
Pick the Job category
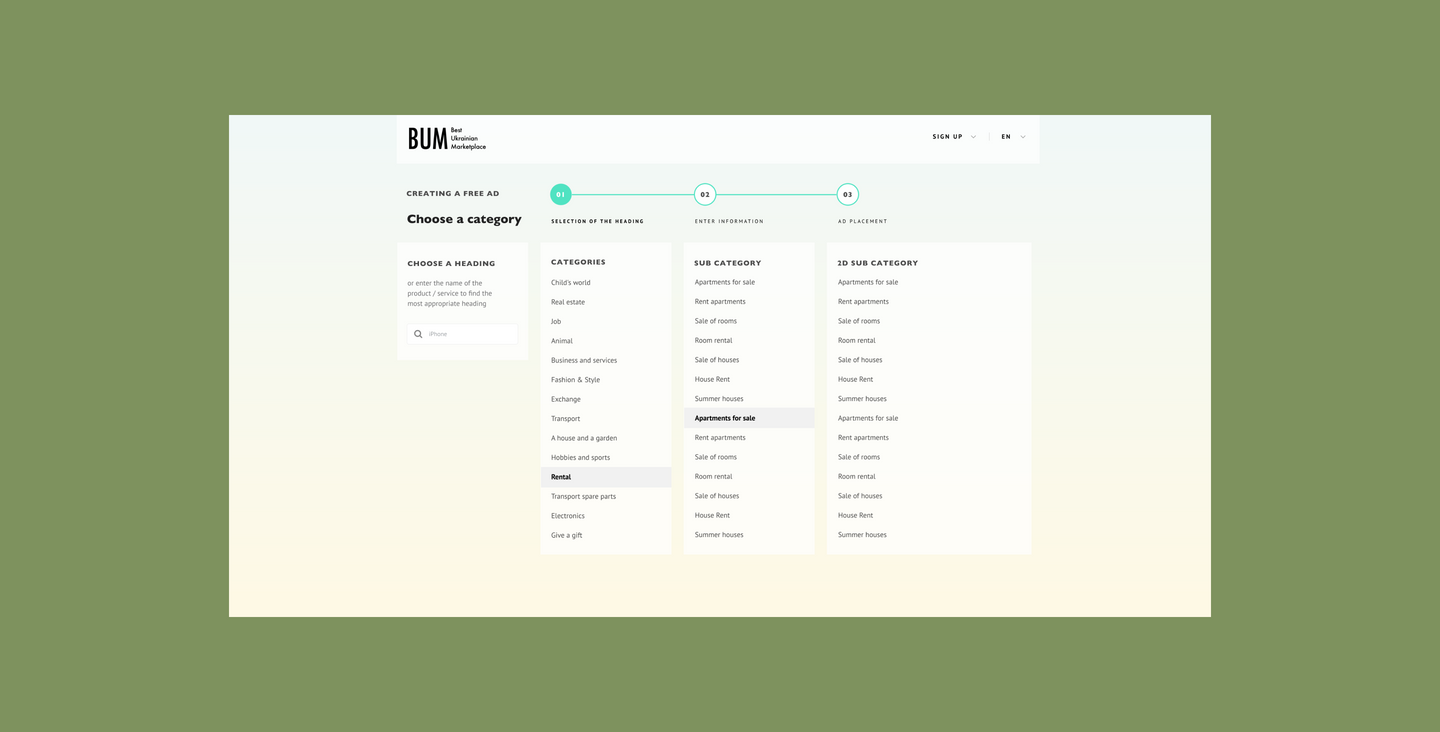556,322
